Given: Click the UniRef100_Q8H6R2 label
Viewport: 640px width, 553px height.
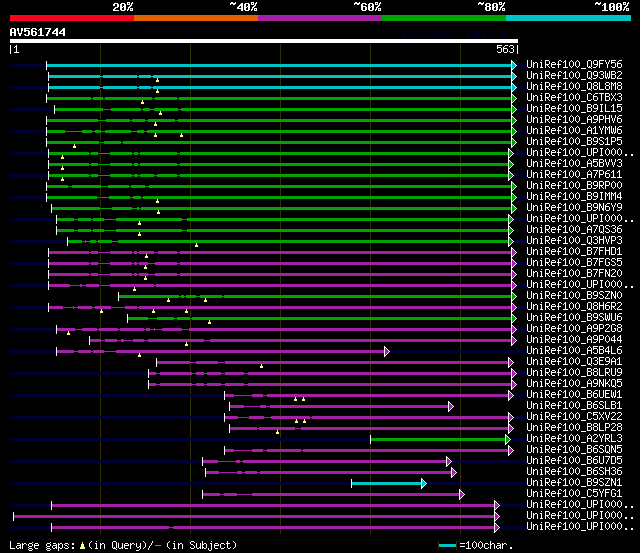Looking at the screenshot, I should (x=574, y=307).
